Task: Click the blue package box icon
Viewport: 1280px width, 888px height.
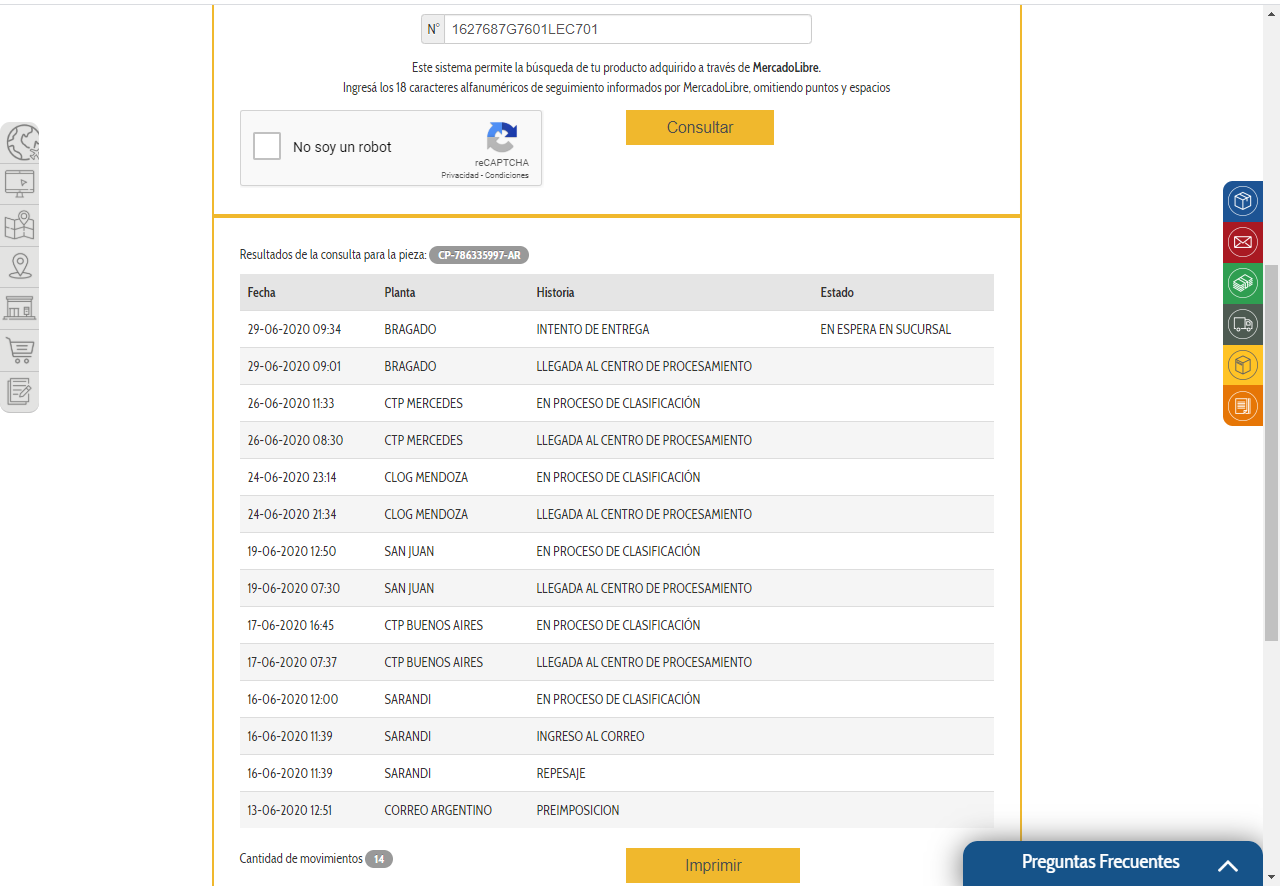Action: click(x=1242, y=201)
